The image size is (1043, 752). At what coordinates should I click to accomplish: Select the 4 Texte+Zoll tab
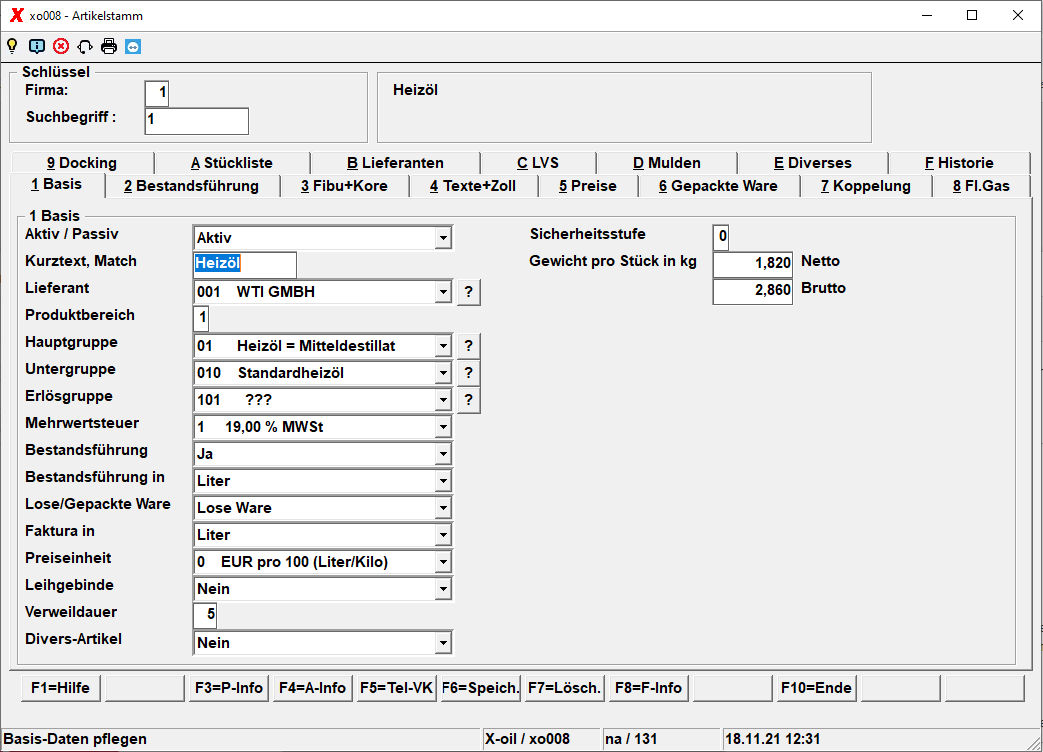pos(473,186)
